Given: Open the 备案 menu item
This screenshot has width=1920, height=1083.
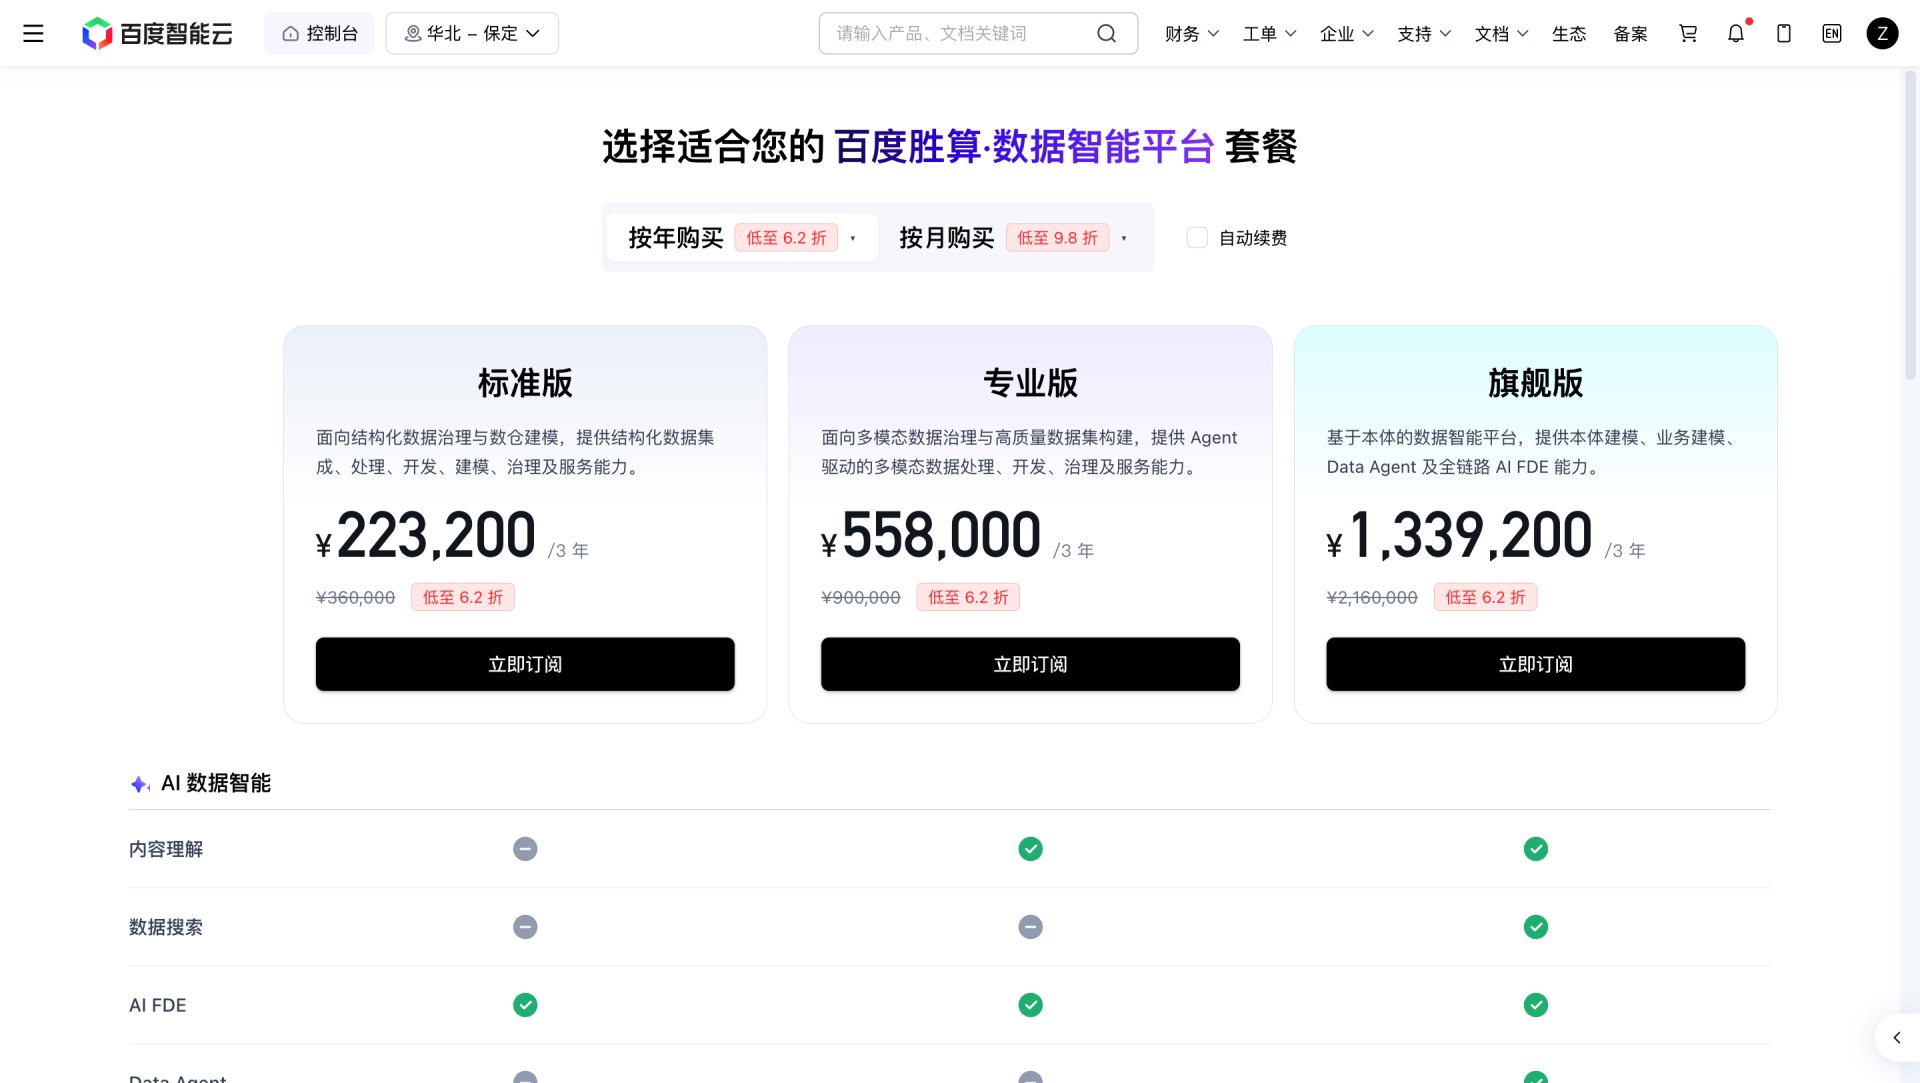Looking at the screenshot, I should tap(1630, 33).
